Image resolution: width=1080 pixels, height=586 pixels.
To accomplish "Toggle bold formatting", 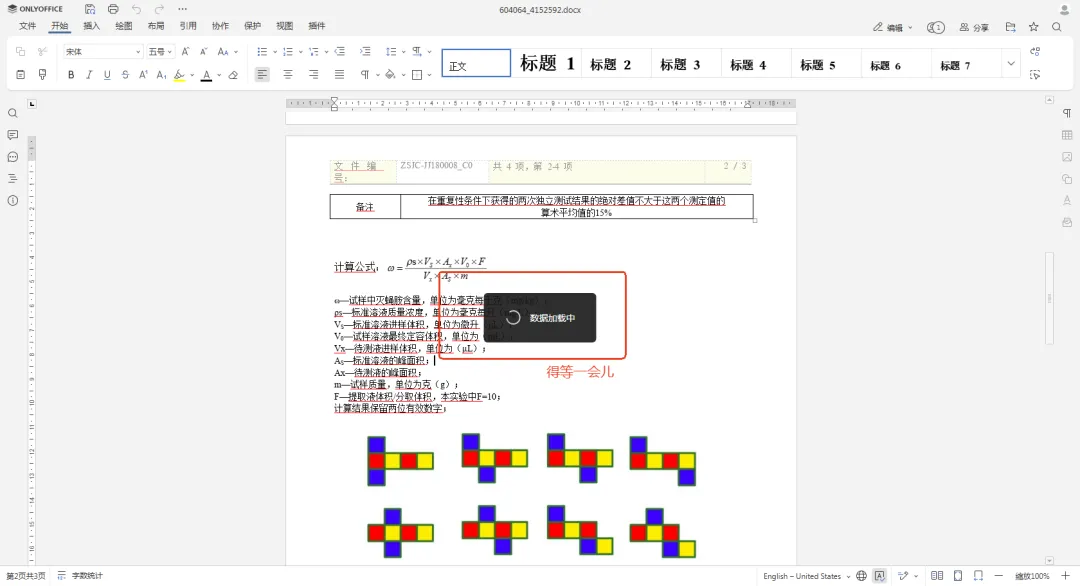I will tap(71, 74).
